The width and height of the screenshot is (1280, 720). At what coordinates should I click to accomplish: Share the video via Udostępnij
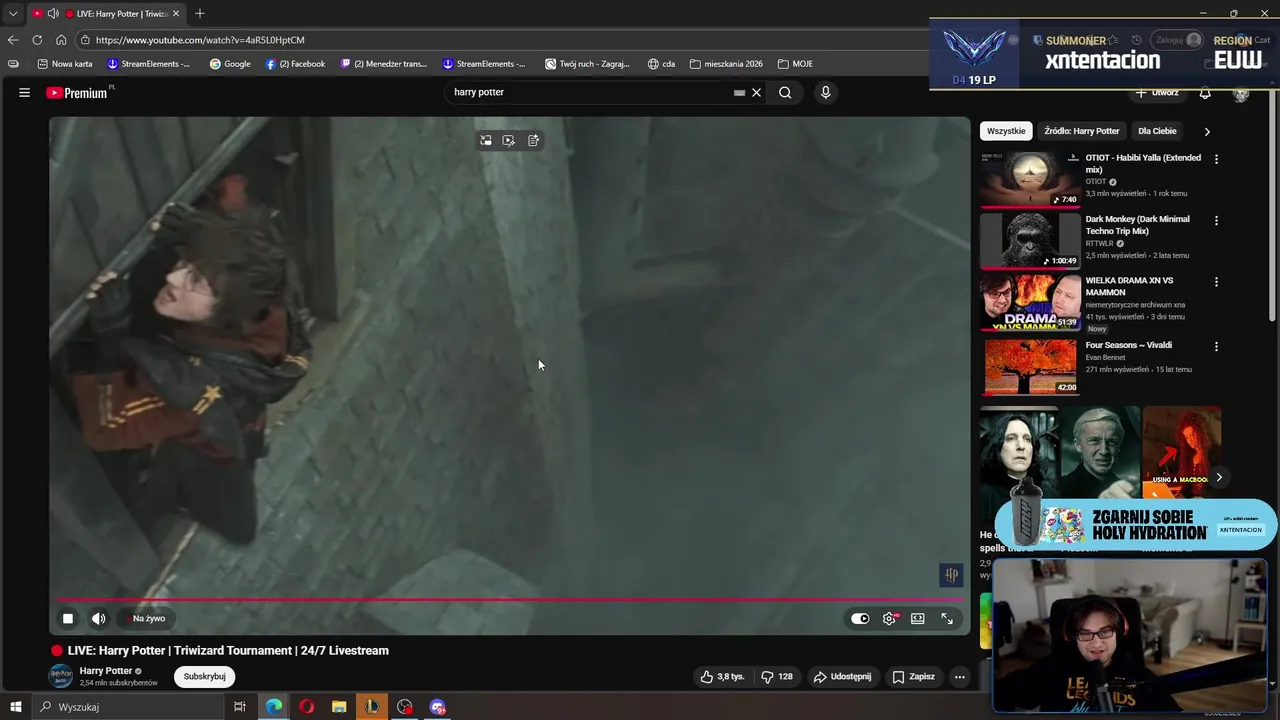(x=842, y=677)
